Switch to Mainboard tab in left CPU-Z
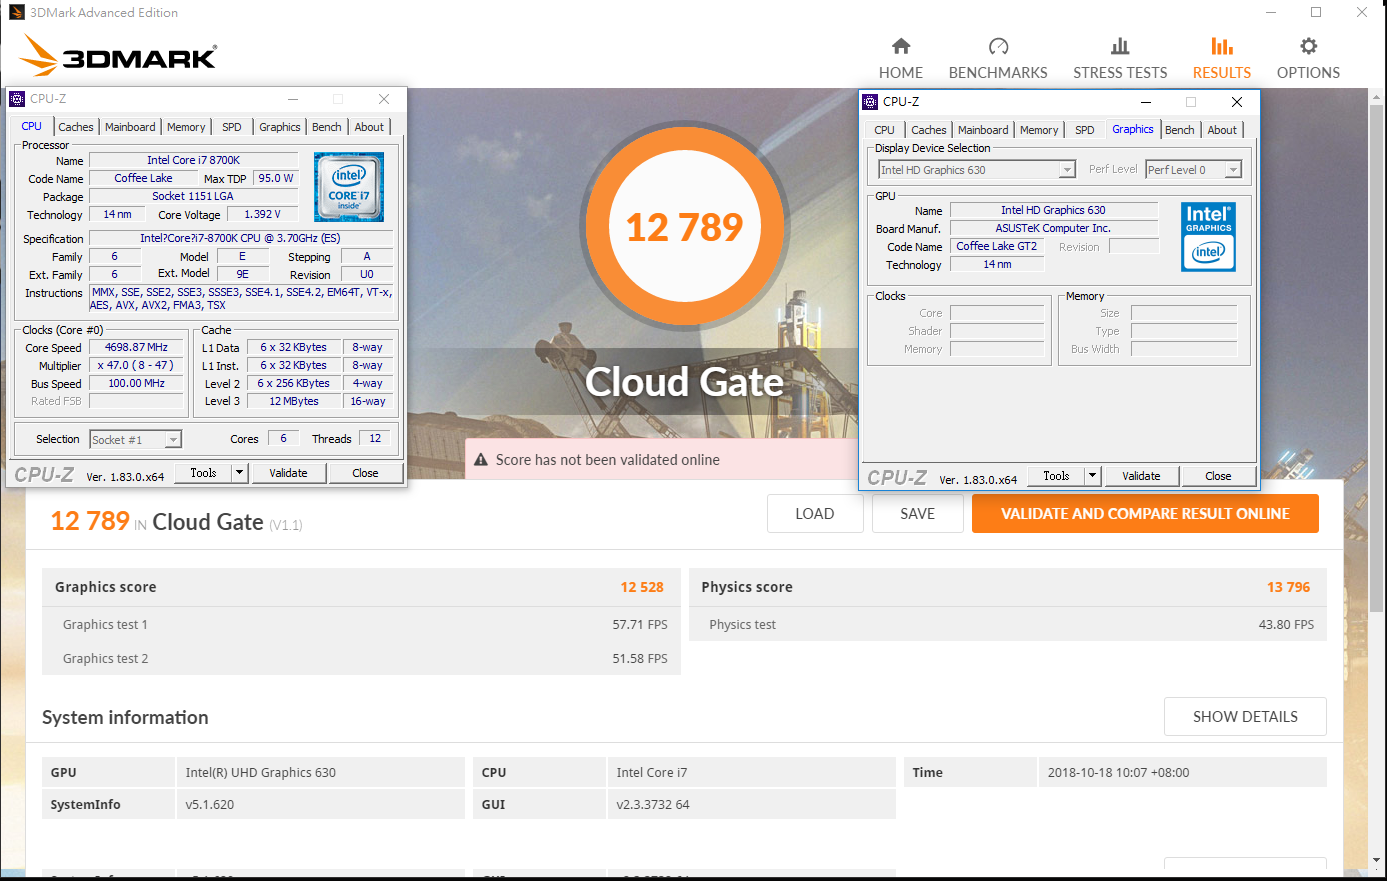The height and width of the screenshot is (881, 1387). tap(130, 127)
